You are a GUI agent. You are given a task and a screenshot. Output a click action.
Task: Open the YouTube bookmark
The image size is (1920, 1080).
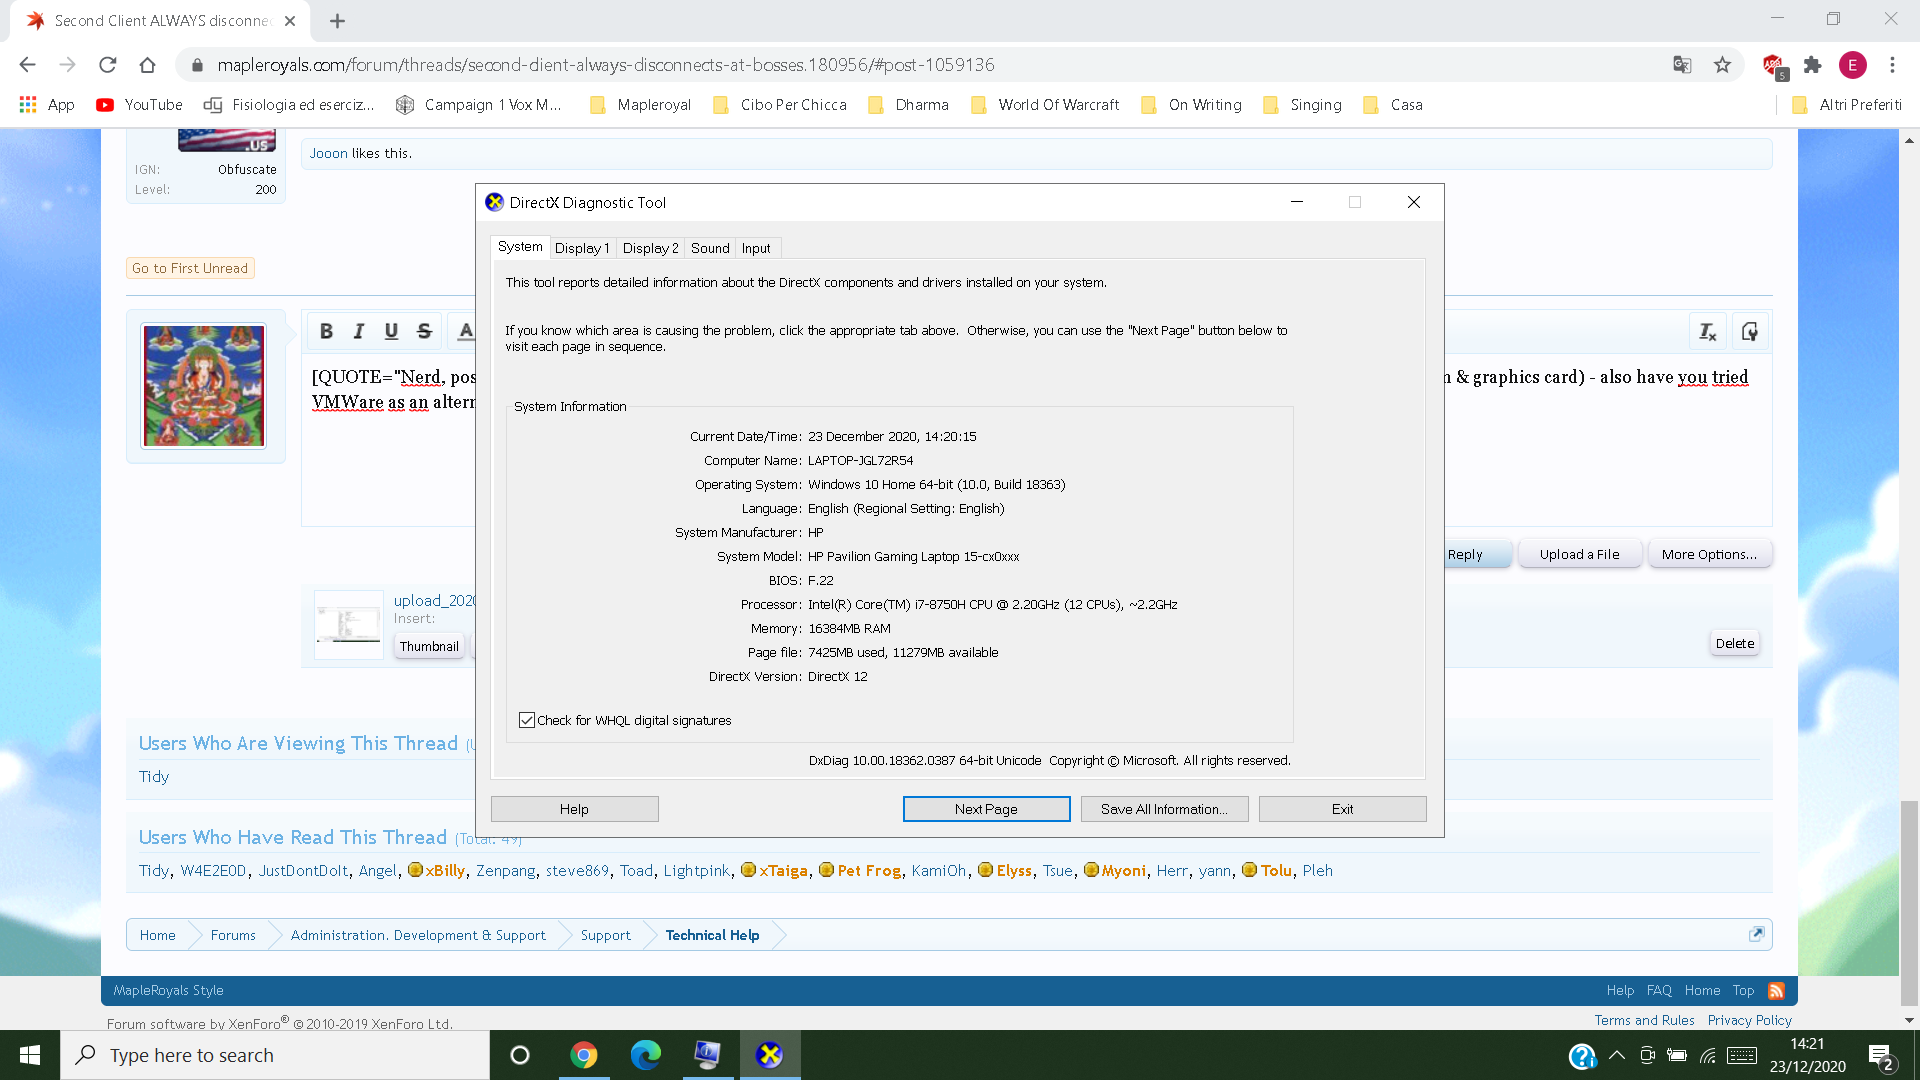pyautogui.click(x=139, y=105)
